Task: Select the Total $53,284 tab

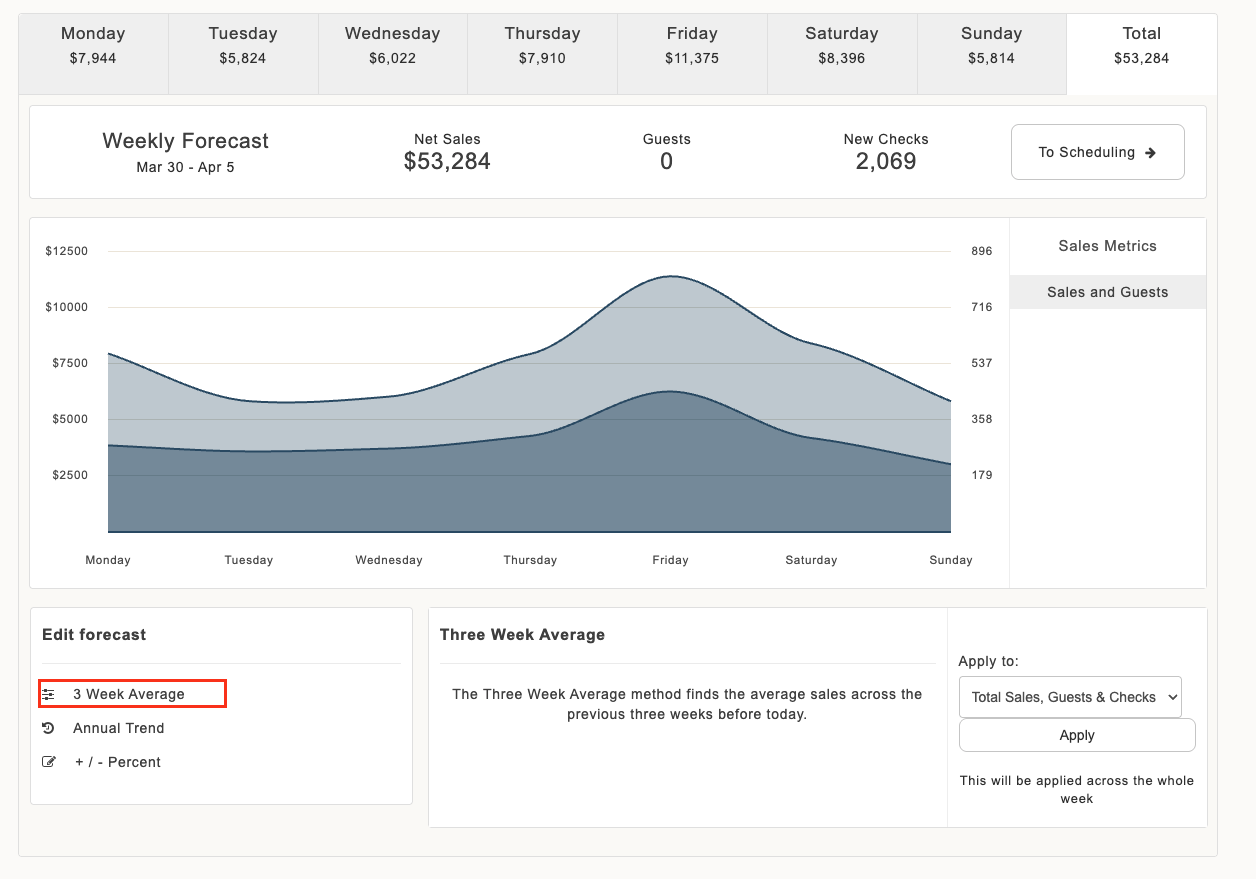Action: tap(1142, 46)
